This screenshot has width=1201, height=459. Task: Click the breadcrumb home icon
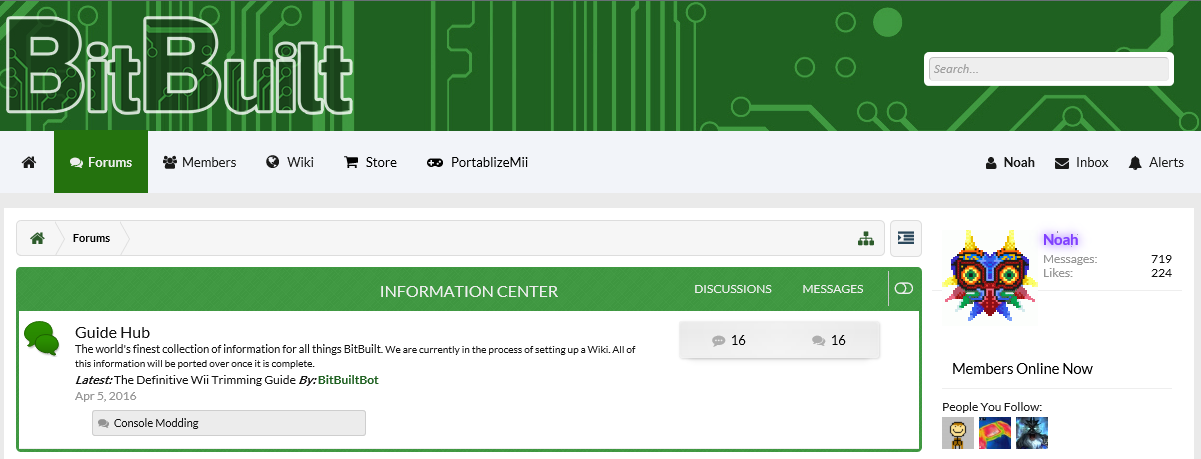(x=37, y=238)
